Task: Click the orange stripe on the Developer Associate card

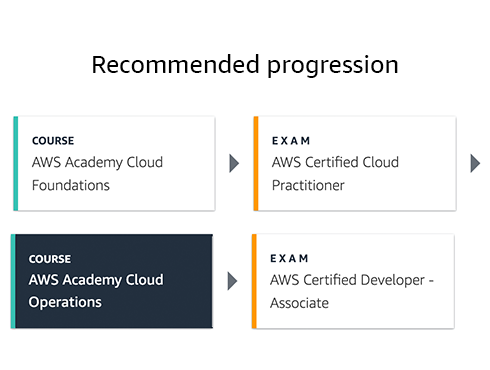Action: (254, 281)
